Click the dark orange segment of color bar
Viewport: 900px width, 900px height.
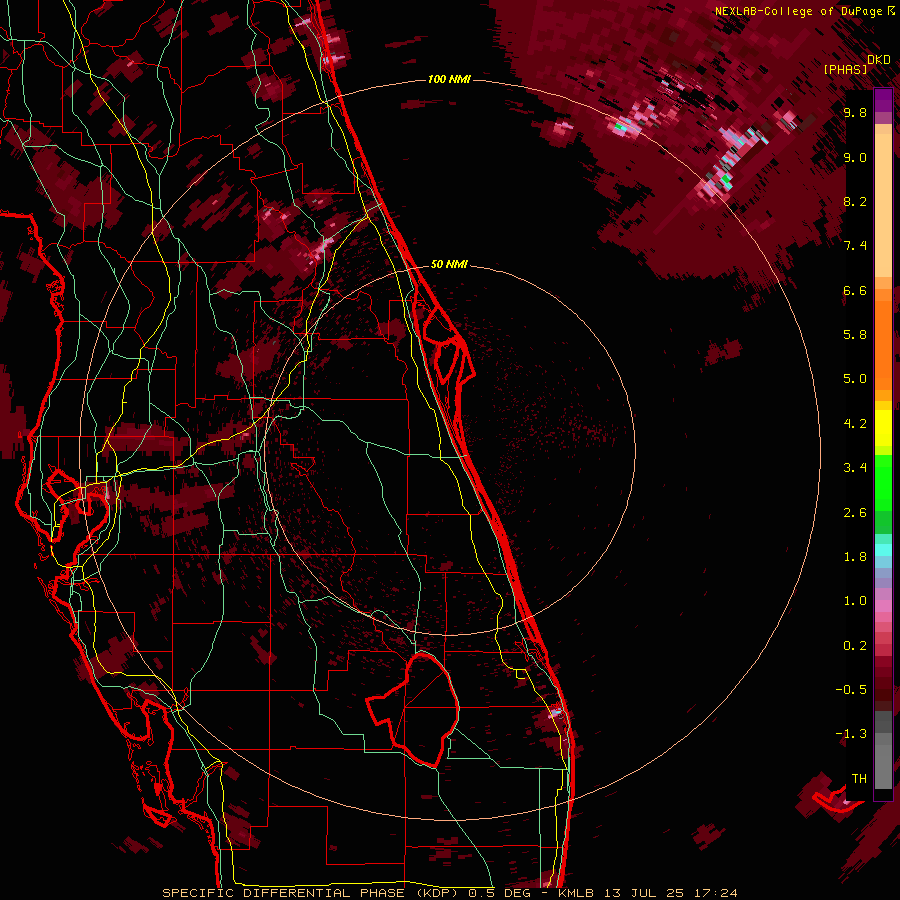coord(883,344)
